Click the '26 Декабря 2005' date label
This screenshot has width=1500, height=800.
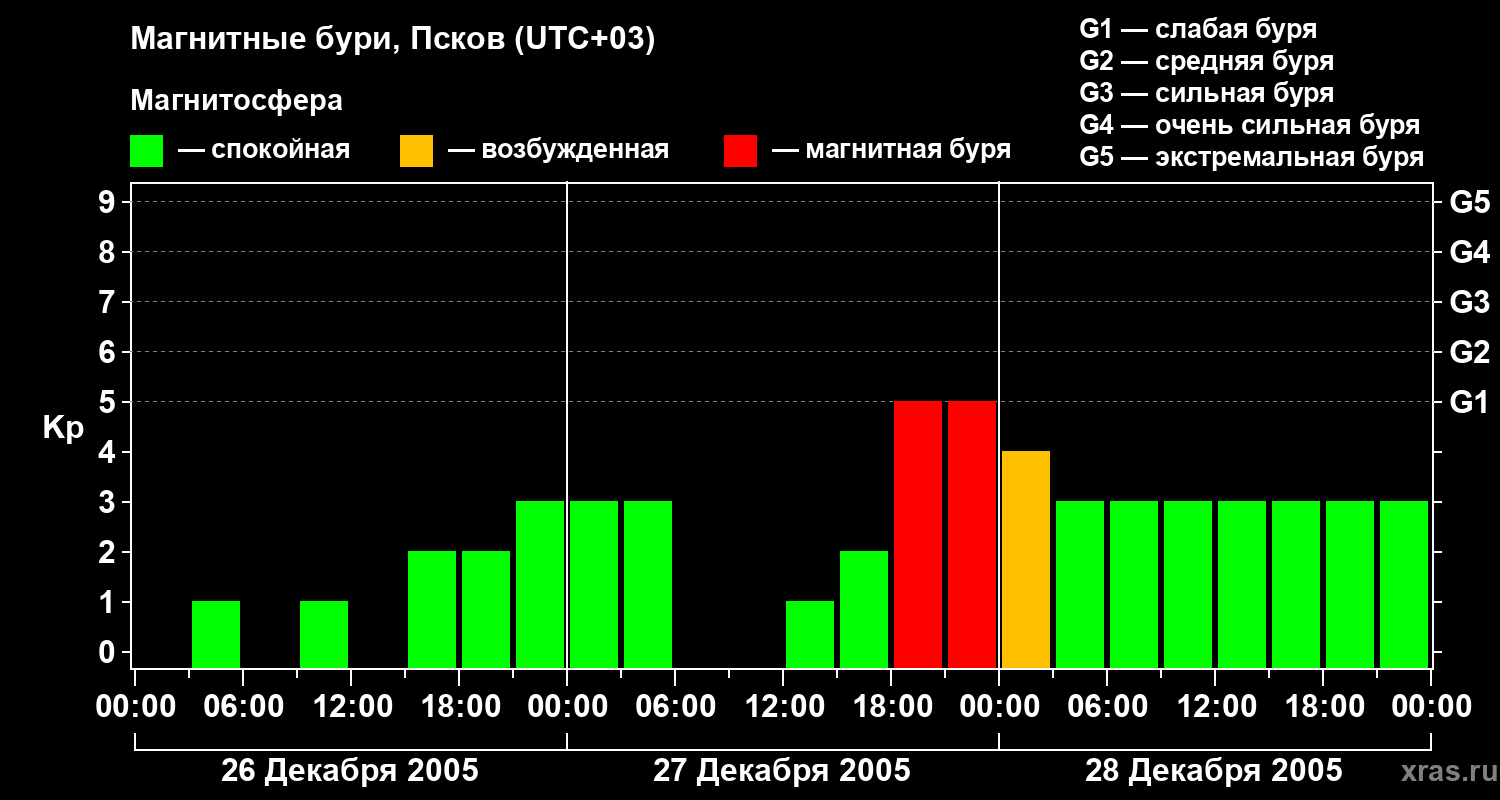[350, 771]
